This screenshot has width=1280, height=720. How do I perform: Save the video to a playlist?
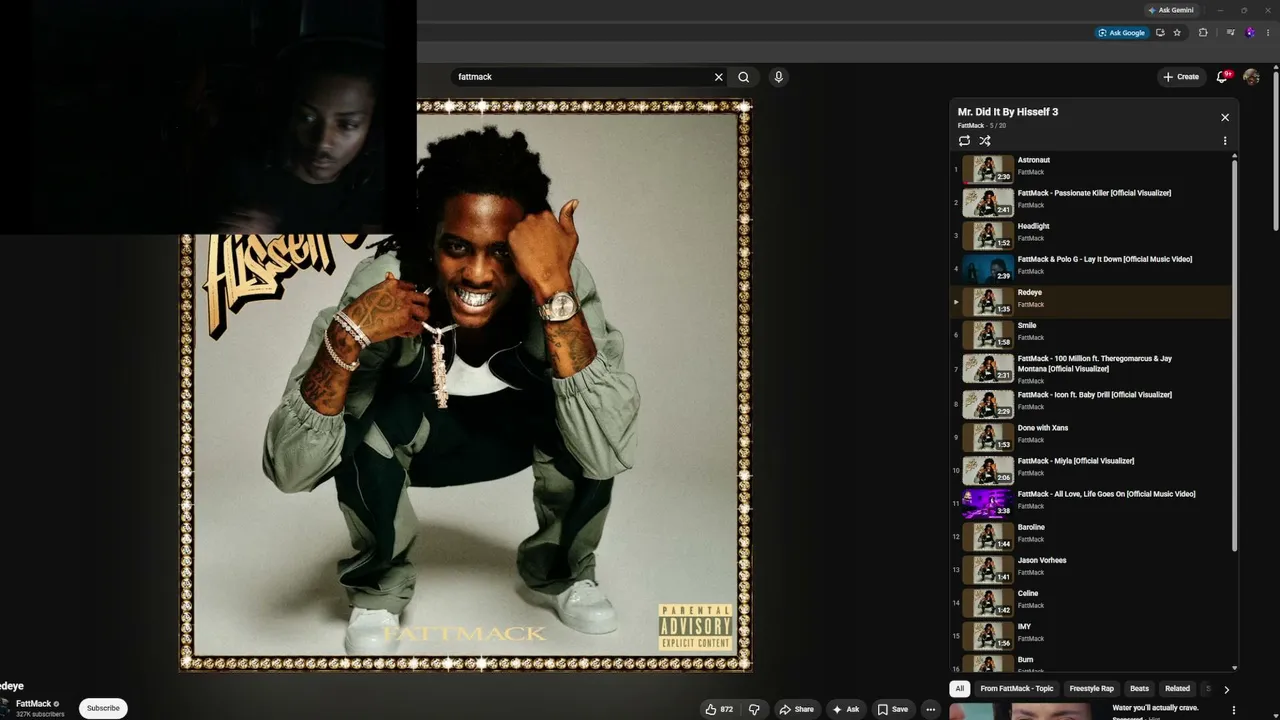(892, 709)
